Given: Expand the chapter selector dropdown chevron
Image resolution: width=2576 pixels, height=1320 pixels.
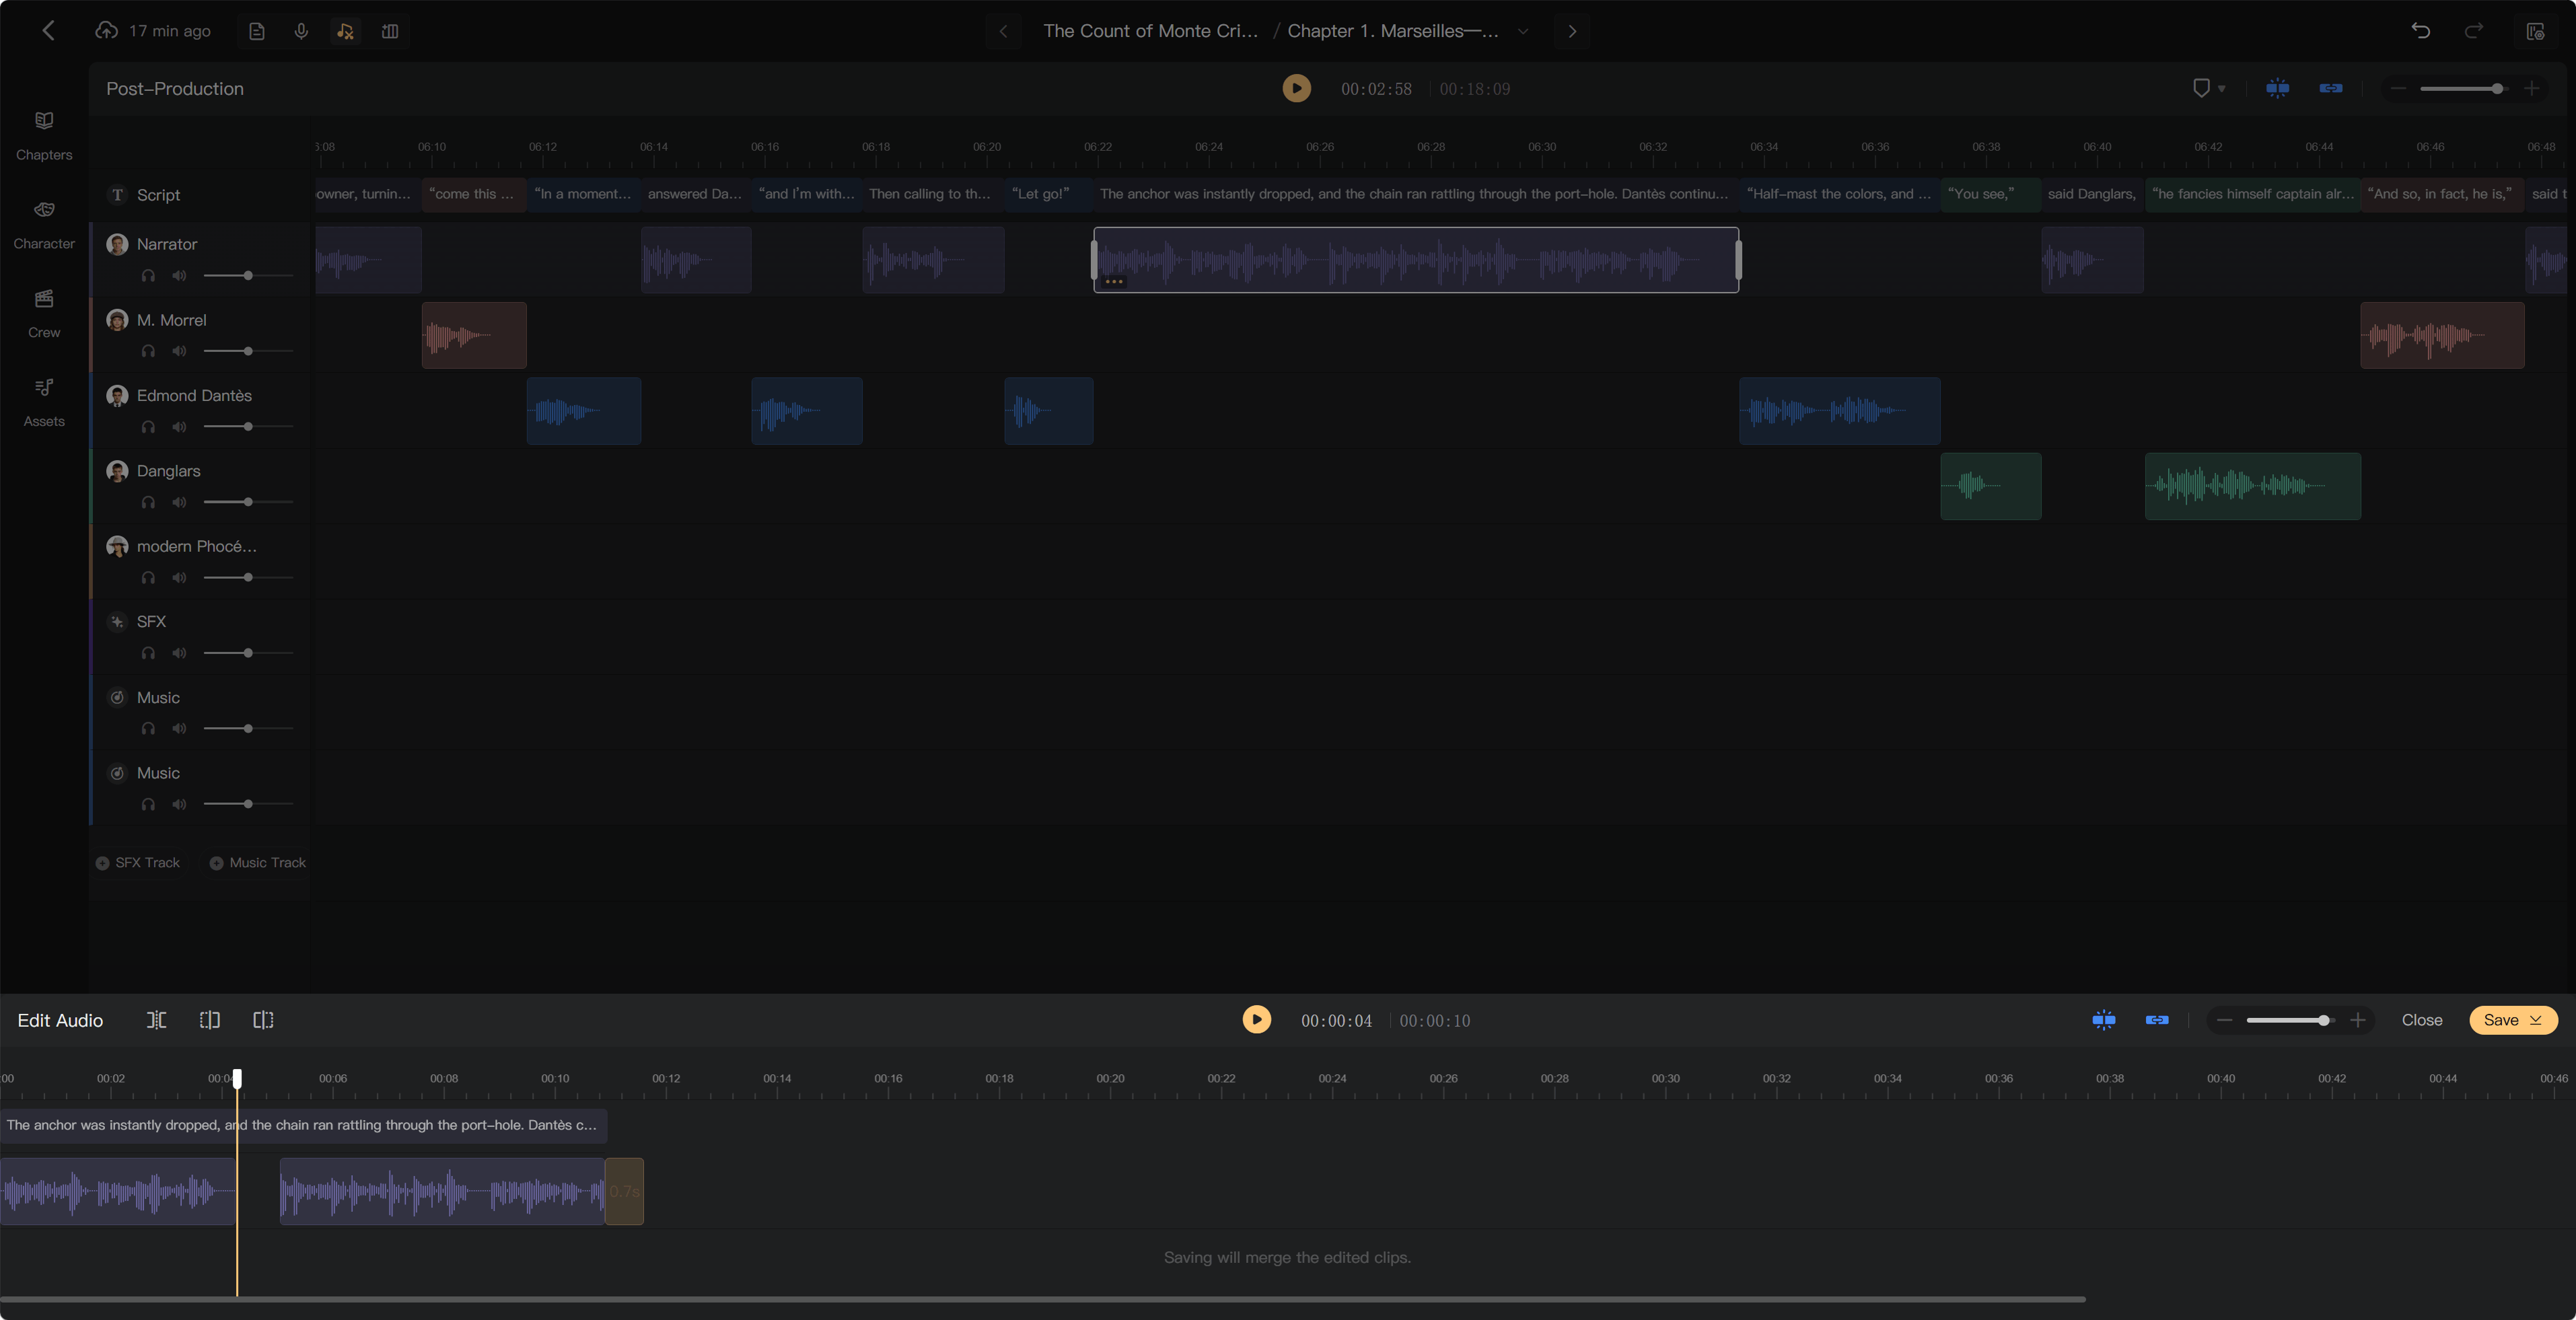Looking at the screenshot, I should click(1523, 31).
